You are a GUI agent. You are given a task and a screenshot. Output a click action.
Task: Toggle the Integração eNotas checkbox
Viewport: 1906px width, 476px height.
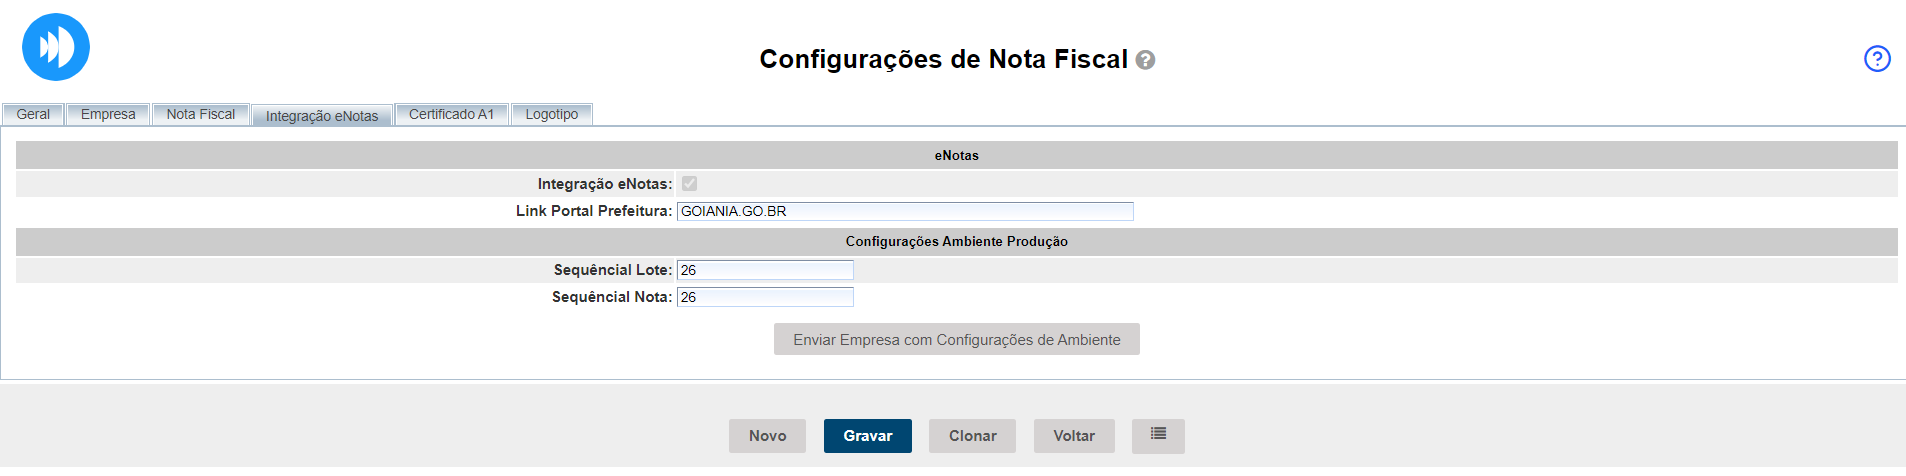coord(689,183)
